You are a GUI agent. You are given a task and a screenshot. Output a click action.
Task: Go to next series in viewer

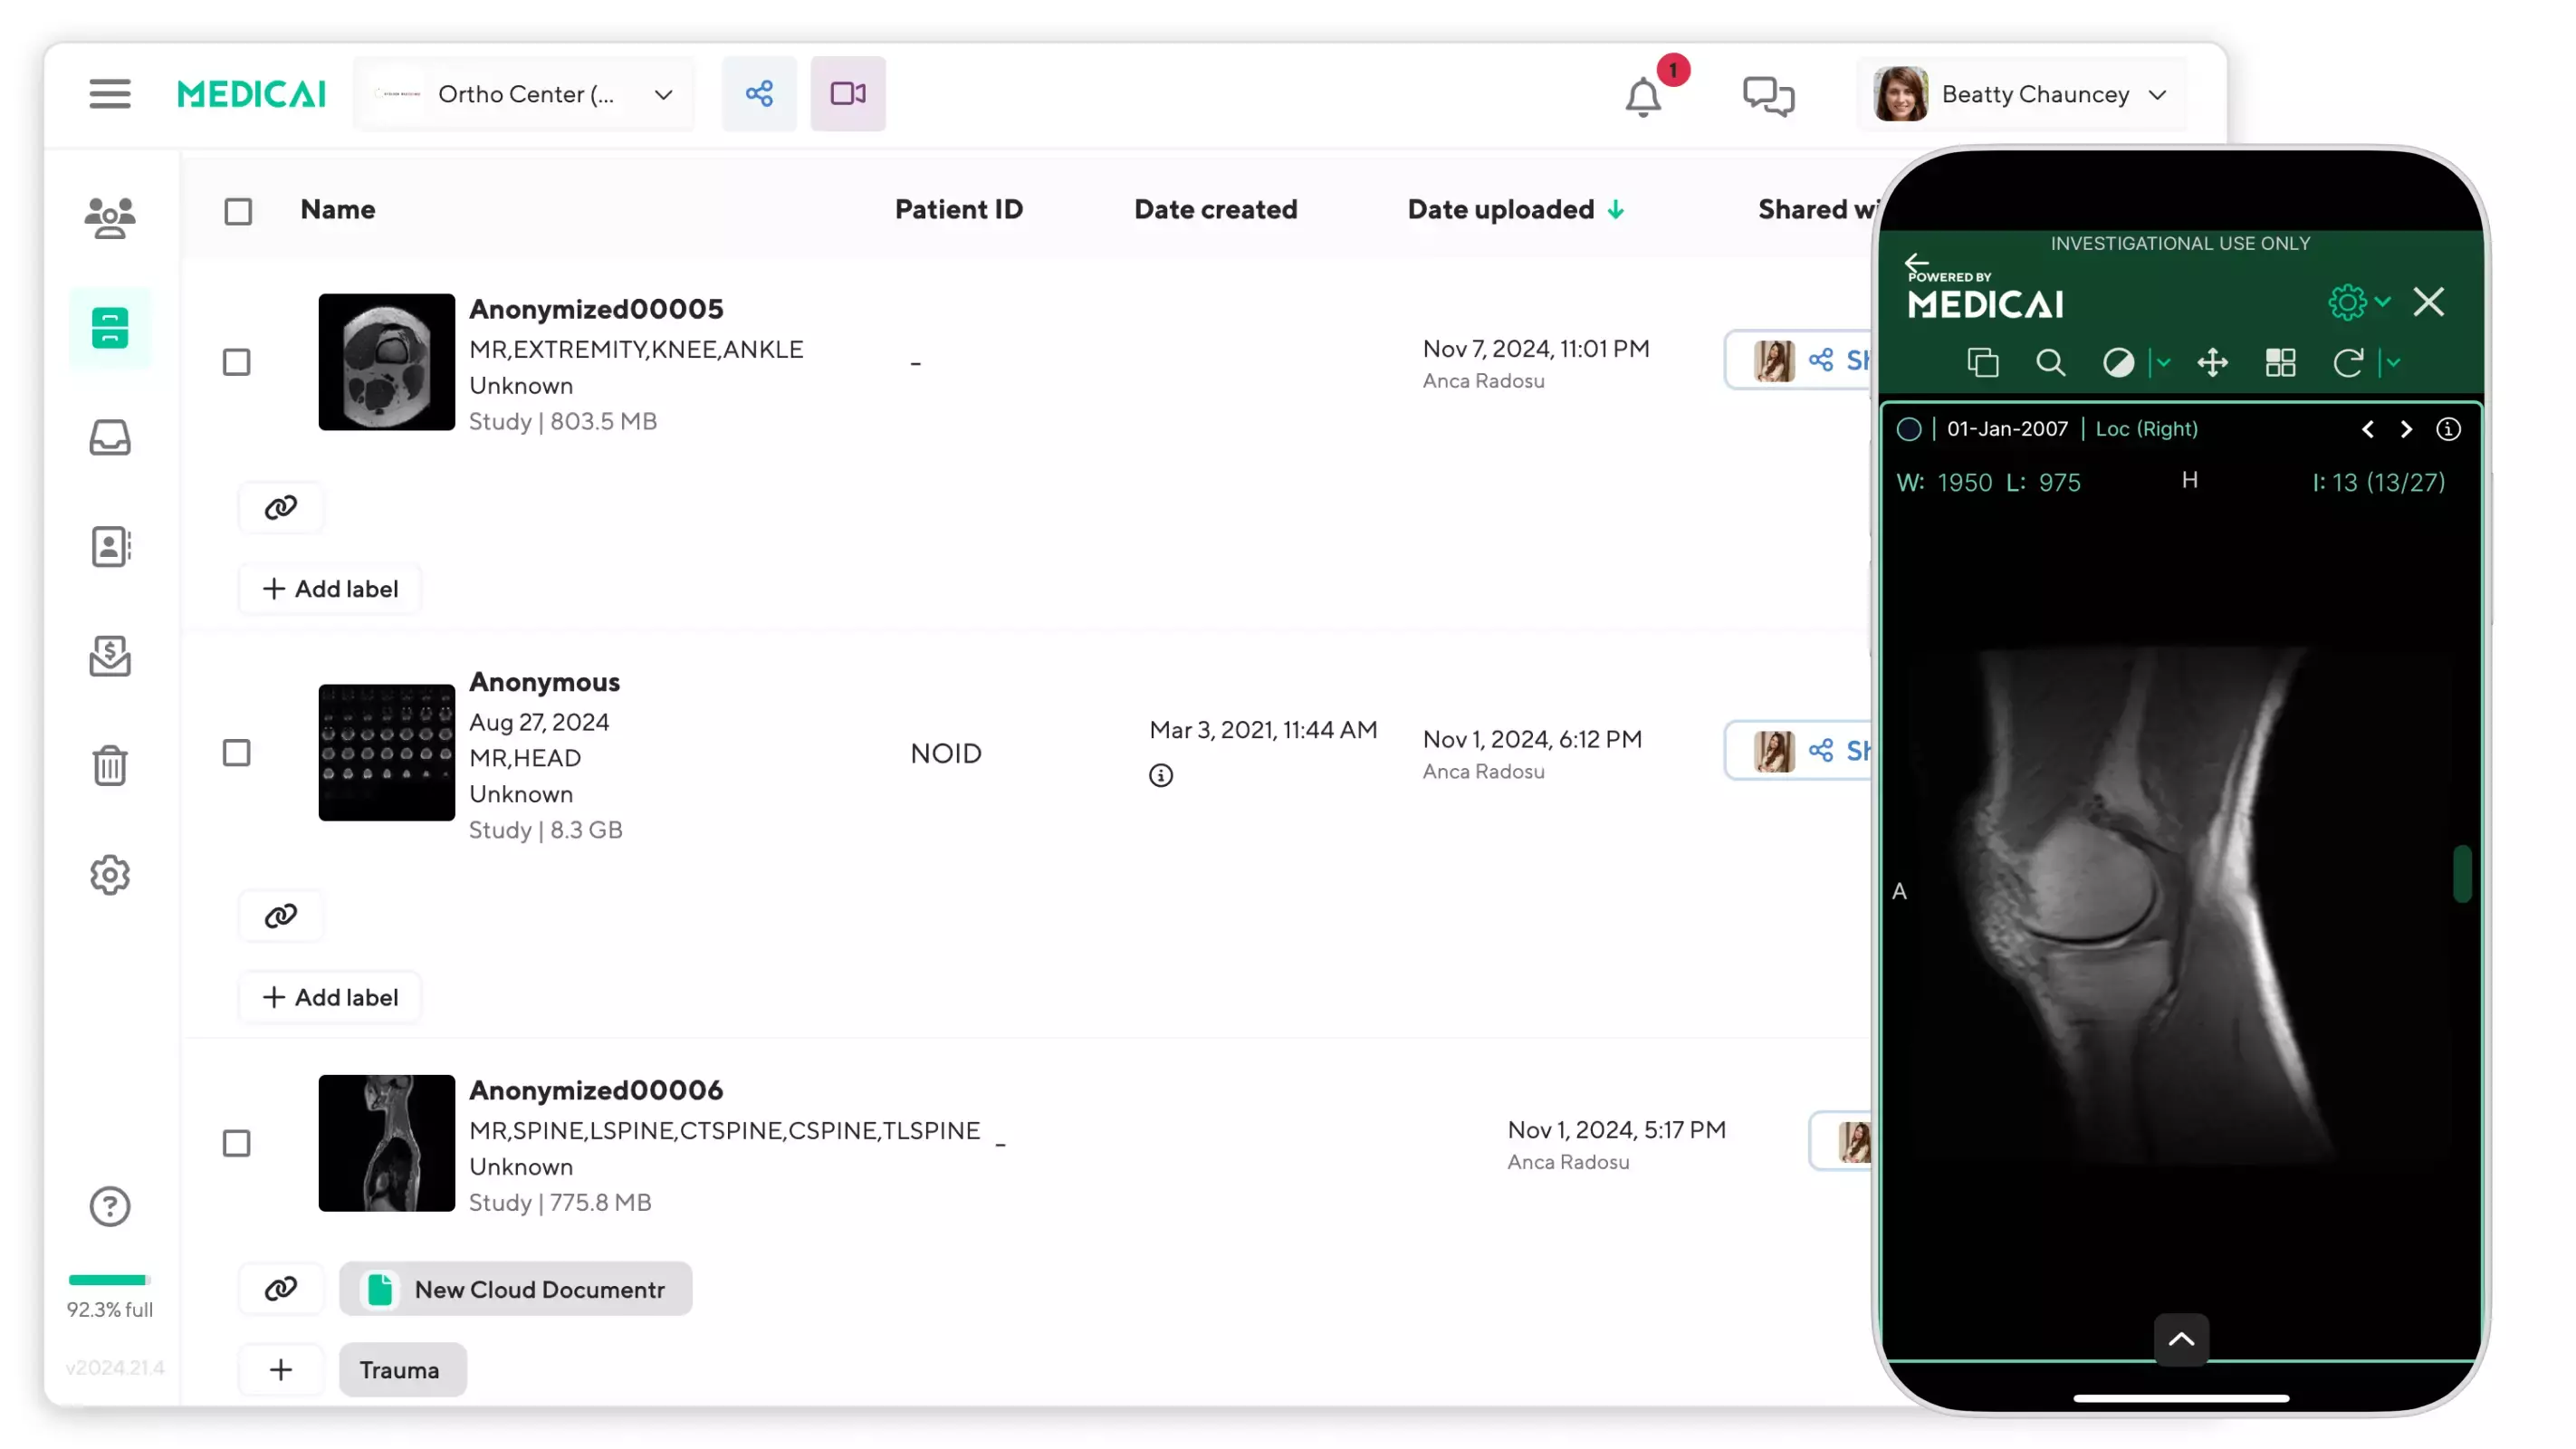click(2406, 429)
